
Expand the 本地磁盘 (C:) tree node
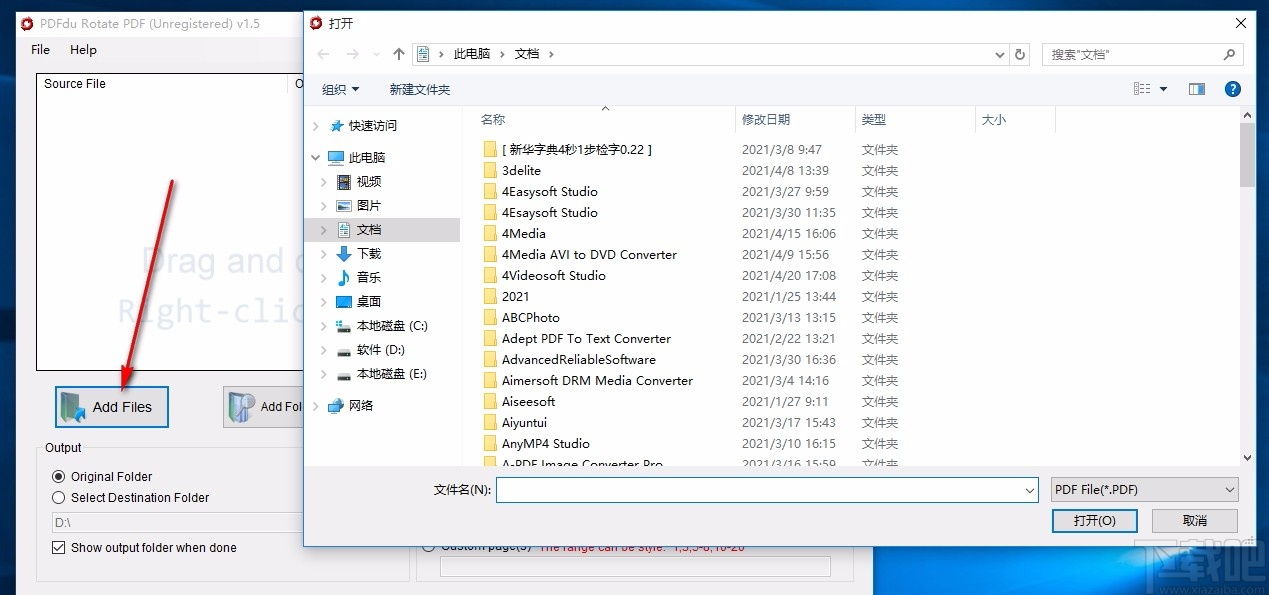322,325
